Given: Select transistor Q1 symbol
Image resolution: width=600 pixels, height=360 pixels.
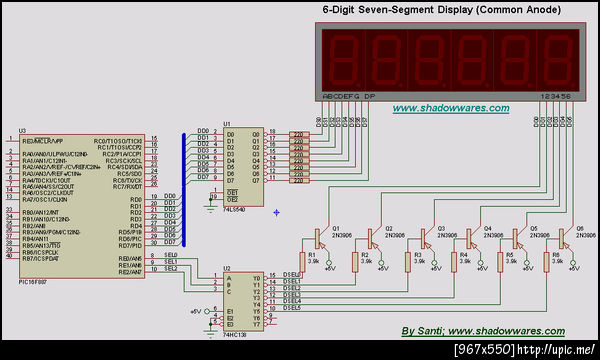Looking at the screenshot, I should 321,240.
